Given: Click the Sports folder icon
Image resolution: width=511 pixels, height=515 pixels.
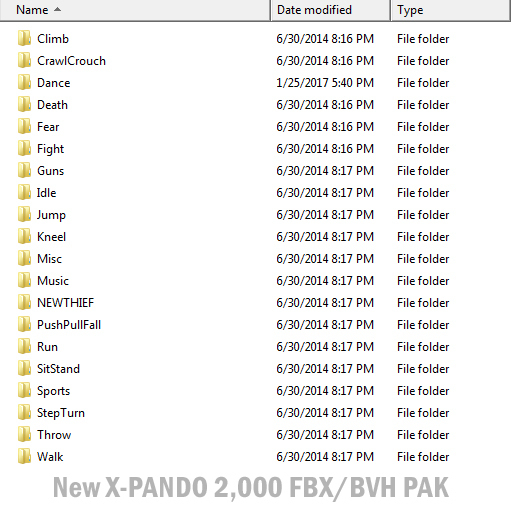Looking at the screenshot, I should click(x=24, y=390).
